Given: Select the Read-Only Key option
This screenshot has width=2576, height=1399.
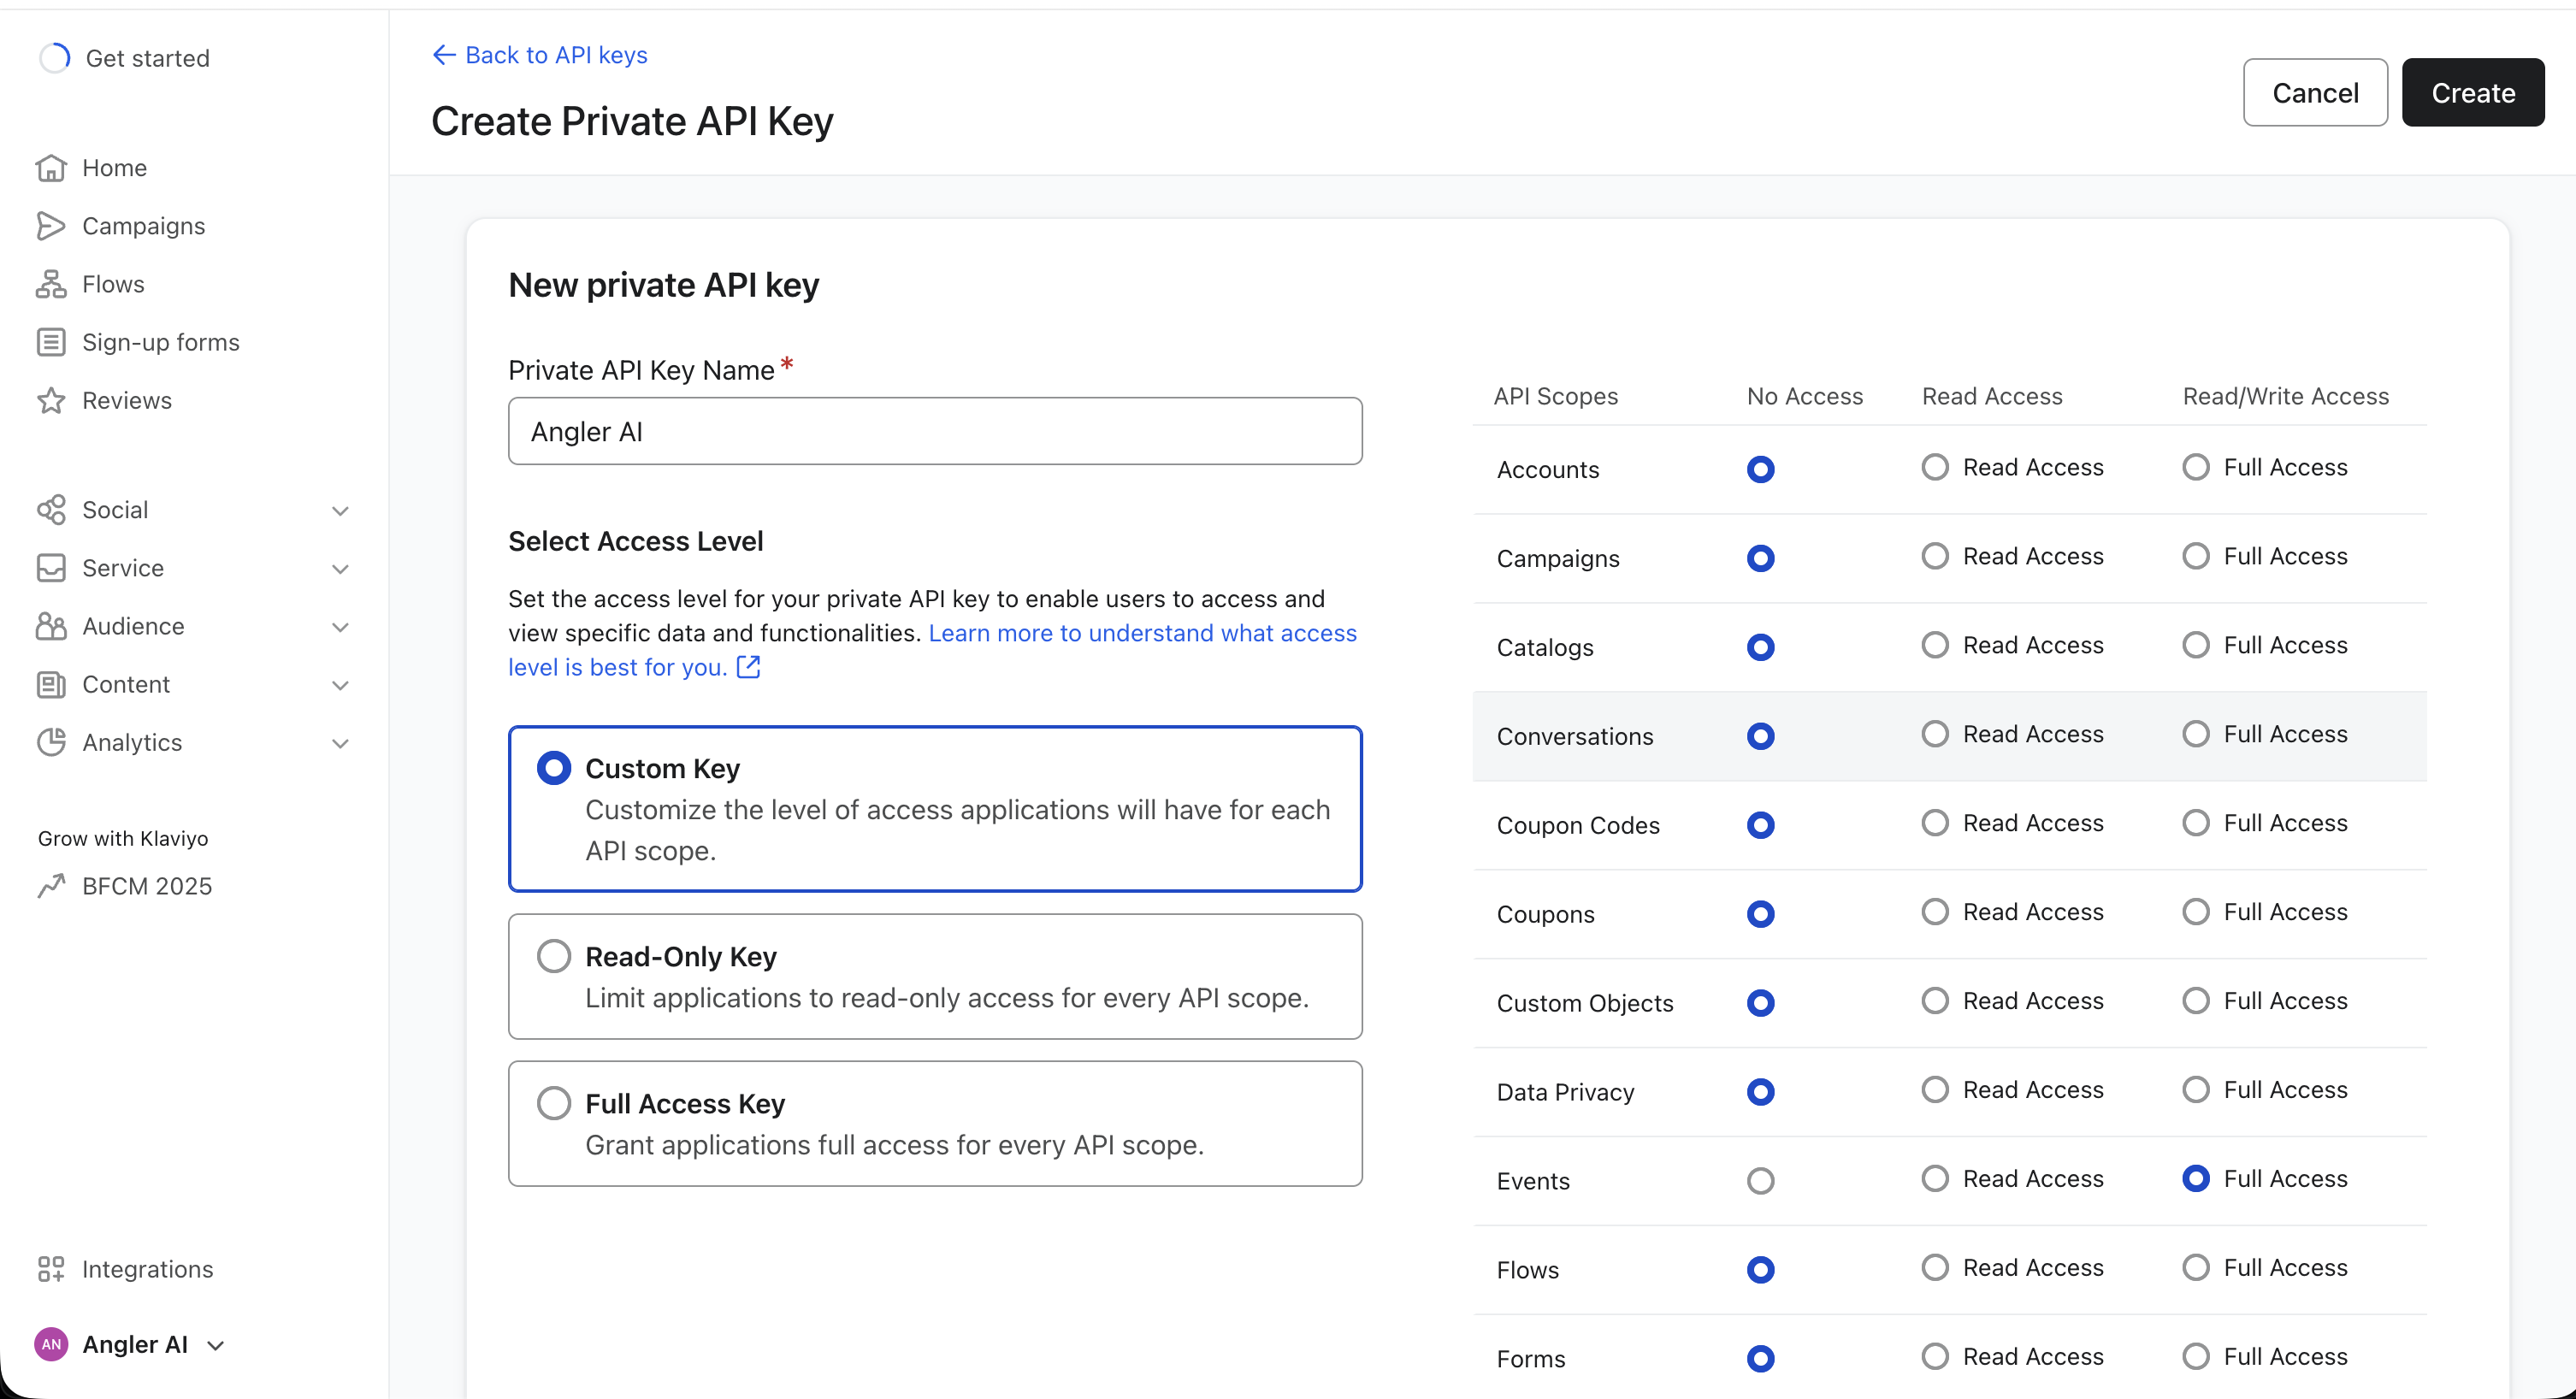Looking at the screenshot, I should (554, 956).
